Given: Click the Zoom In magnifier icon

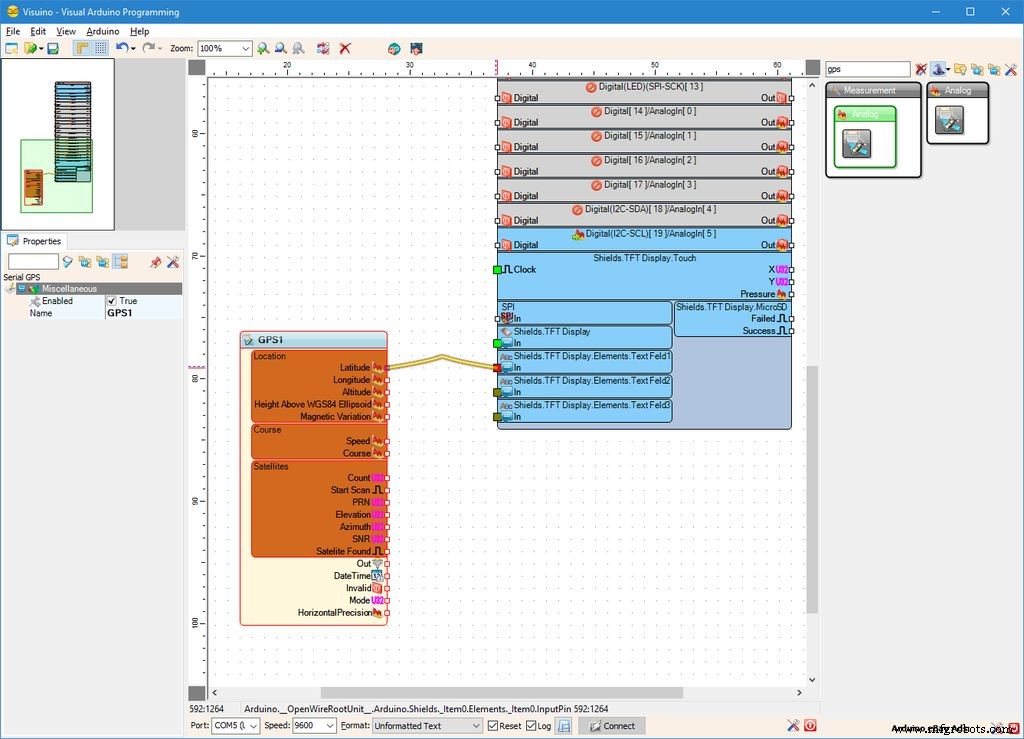Looking at the screenshot, I should [x=263, y=48].
